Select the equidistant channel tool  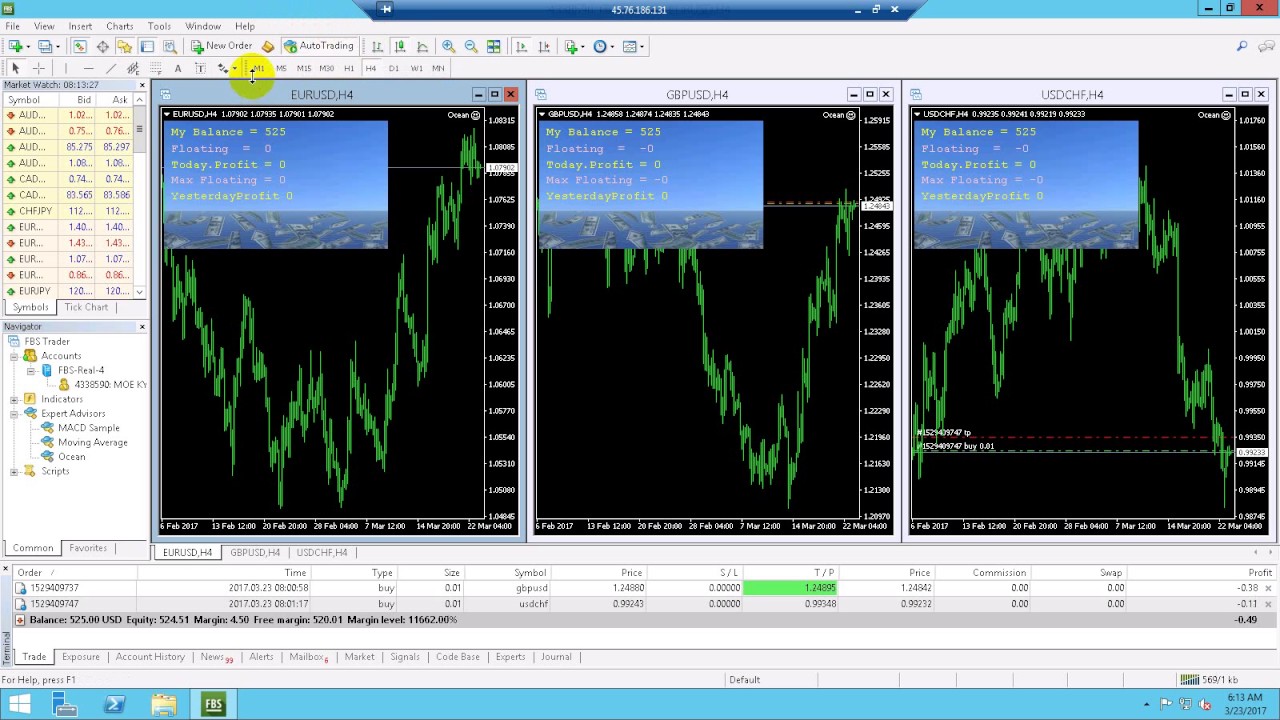pos(133,68)
